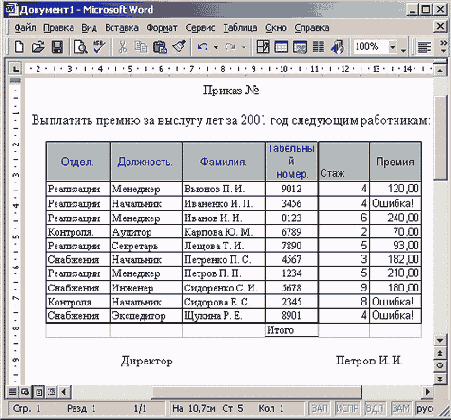Open the Окно menu
The height and width of the screenshot is (420, 451).
[276, 28]
